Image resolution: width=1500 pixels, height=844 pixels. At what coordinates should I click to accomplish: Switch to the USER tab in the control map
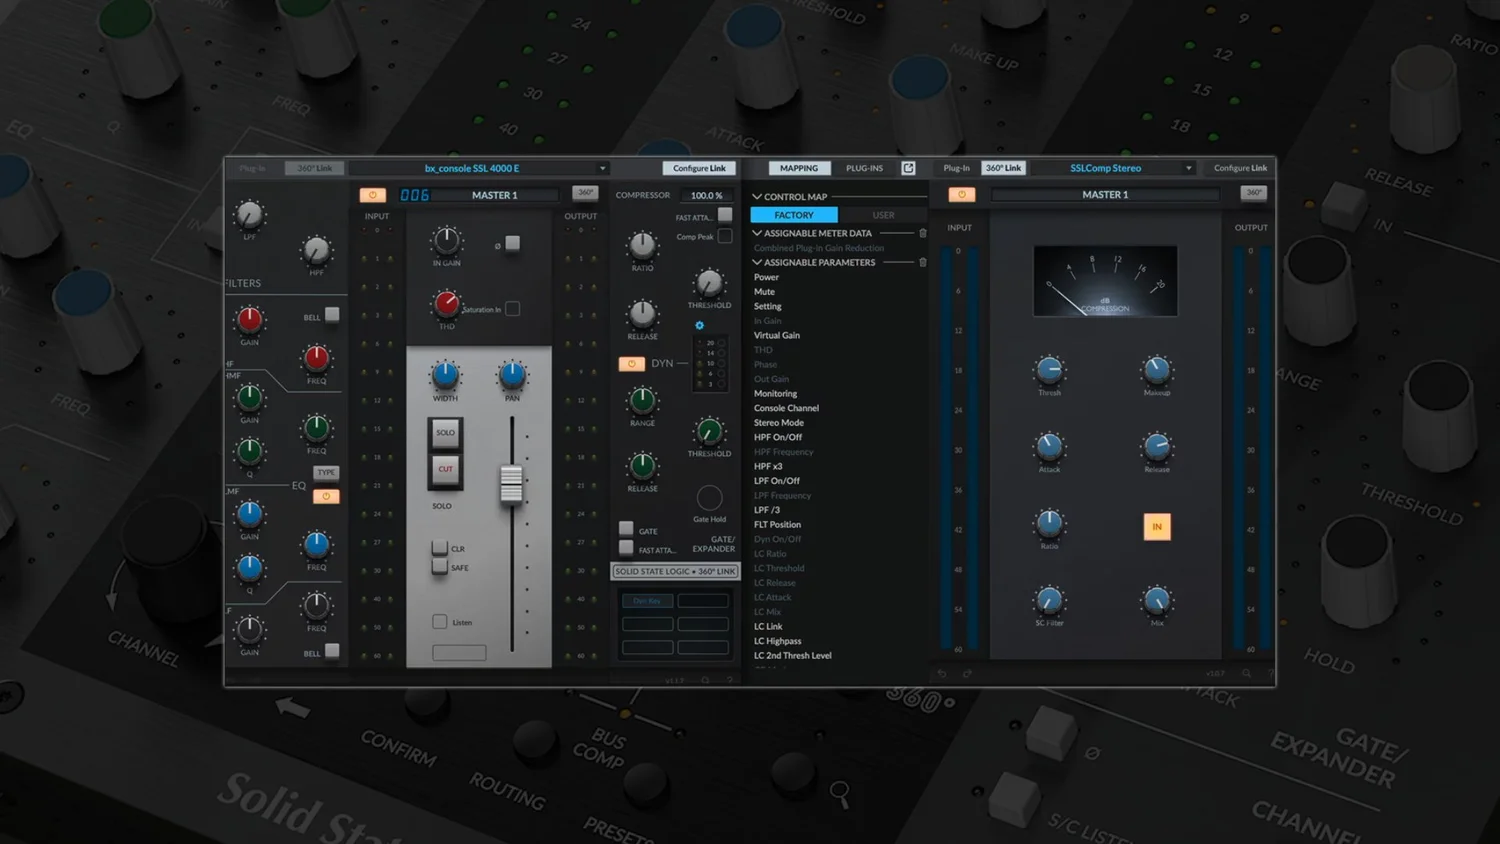click(883, 214)
